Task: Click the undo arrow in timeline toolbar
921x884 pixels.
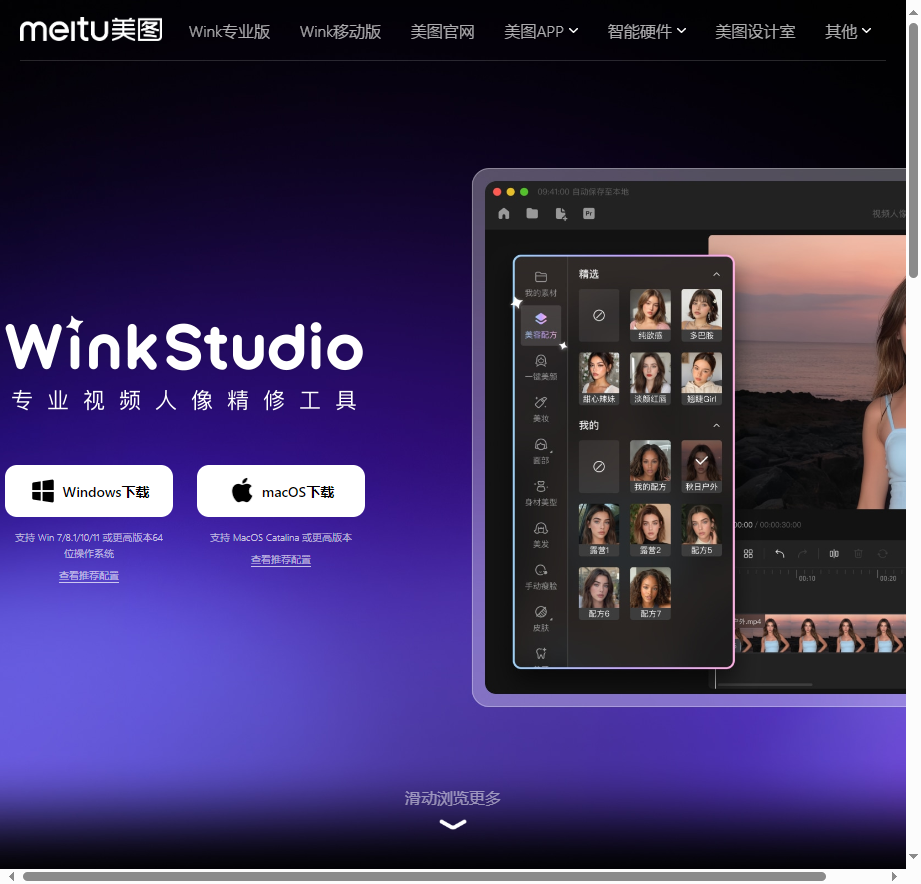Action: tap(779, 553)
